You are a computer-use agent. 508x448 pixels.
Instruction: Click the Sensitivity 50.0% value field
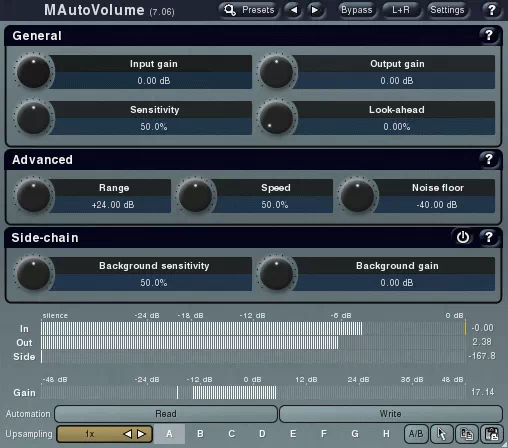tap(153, 127)
